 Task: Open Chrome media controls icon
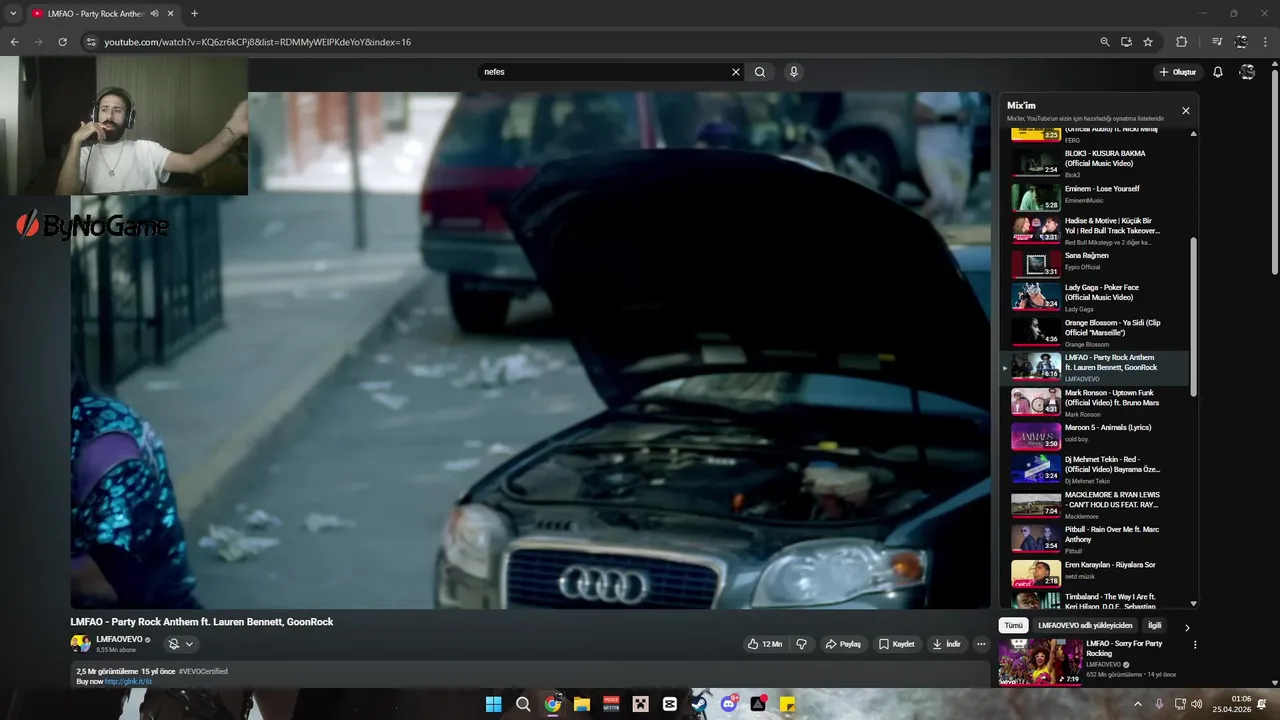[x=1217, y=42]
